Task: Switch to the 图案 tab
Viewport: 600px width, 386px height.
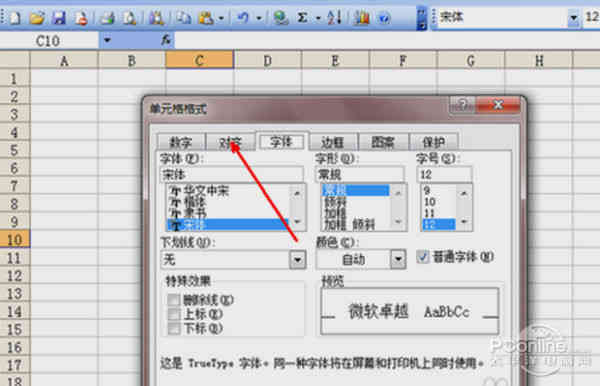Action: (x=383, y=143)
